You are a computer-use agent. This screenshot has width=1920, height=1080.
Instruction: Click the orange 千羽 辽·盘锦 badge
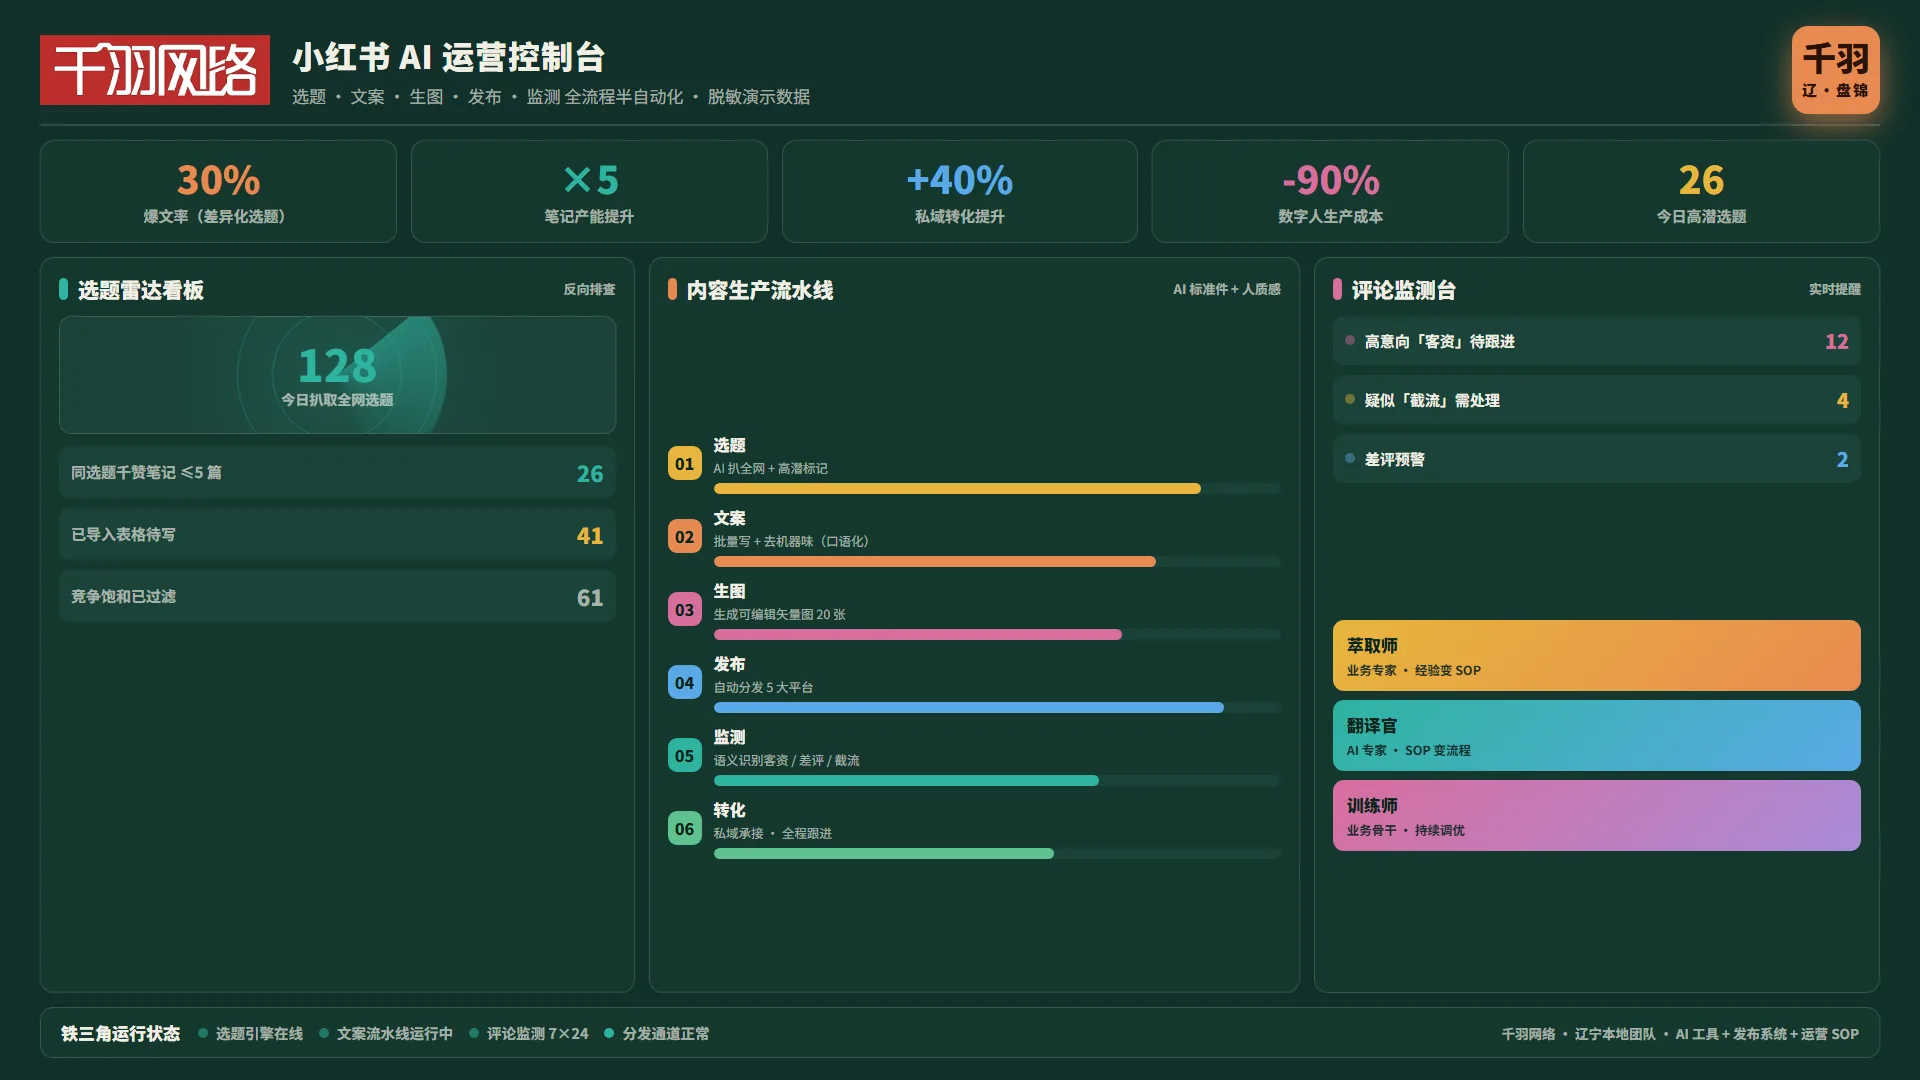[x=1835, y=70]
